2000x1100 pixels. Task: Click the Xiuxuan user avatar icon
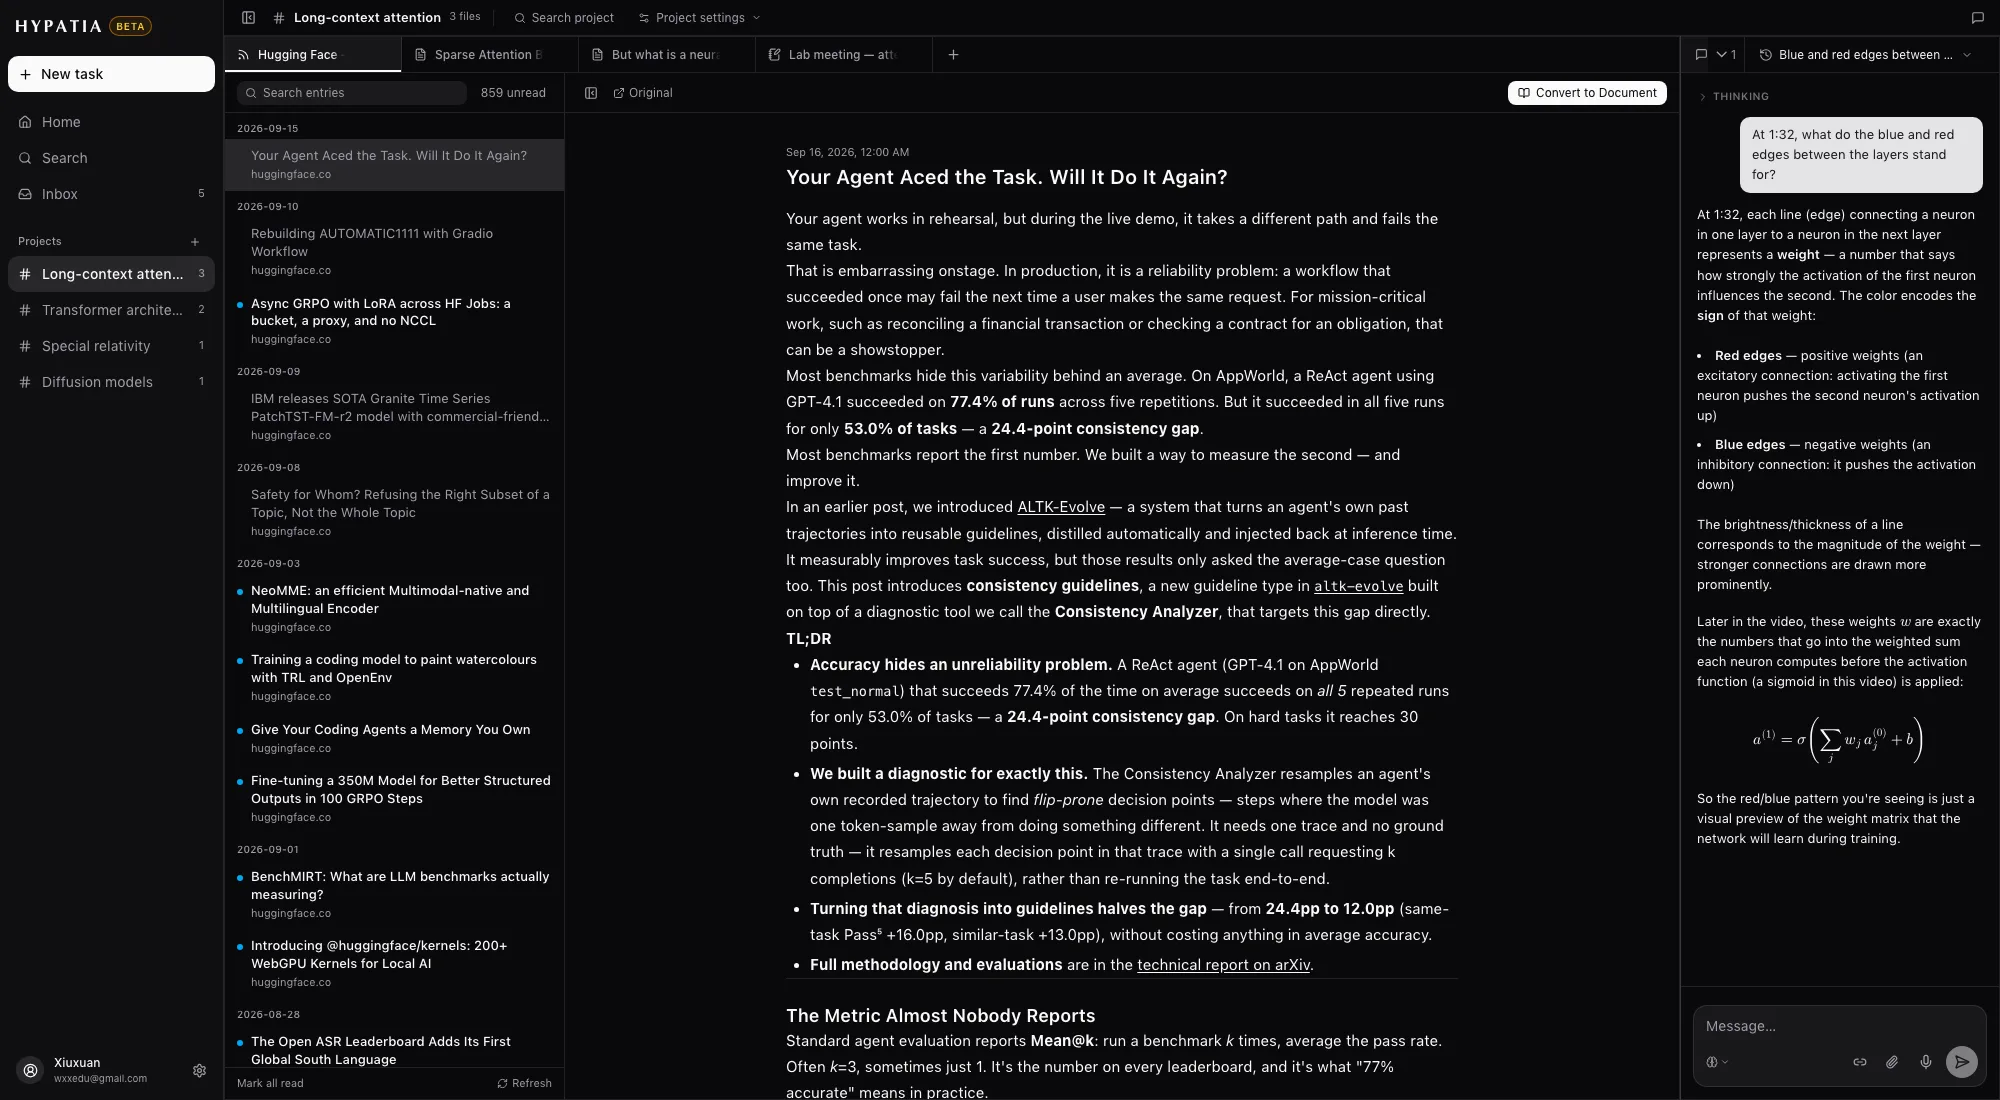pyautogui.click(x=31, y=1070)
